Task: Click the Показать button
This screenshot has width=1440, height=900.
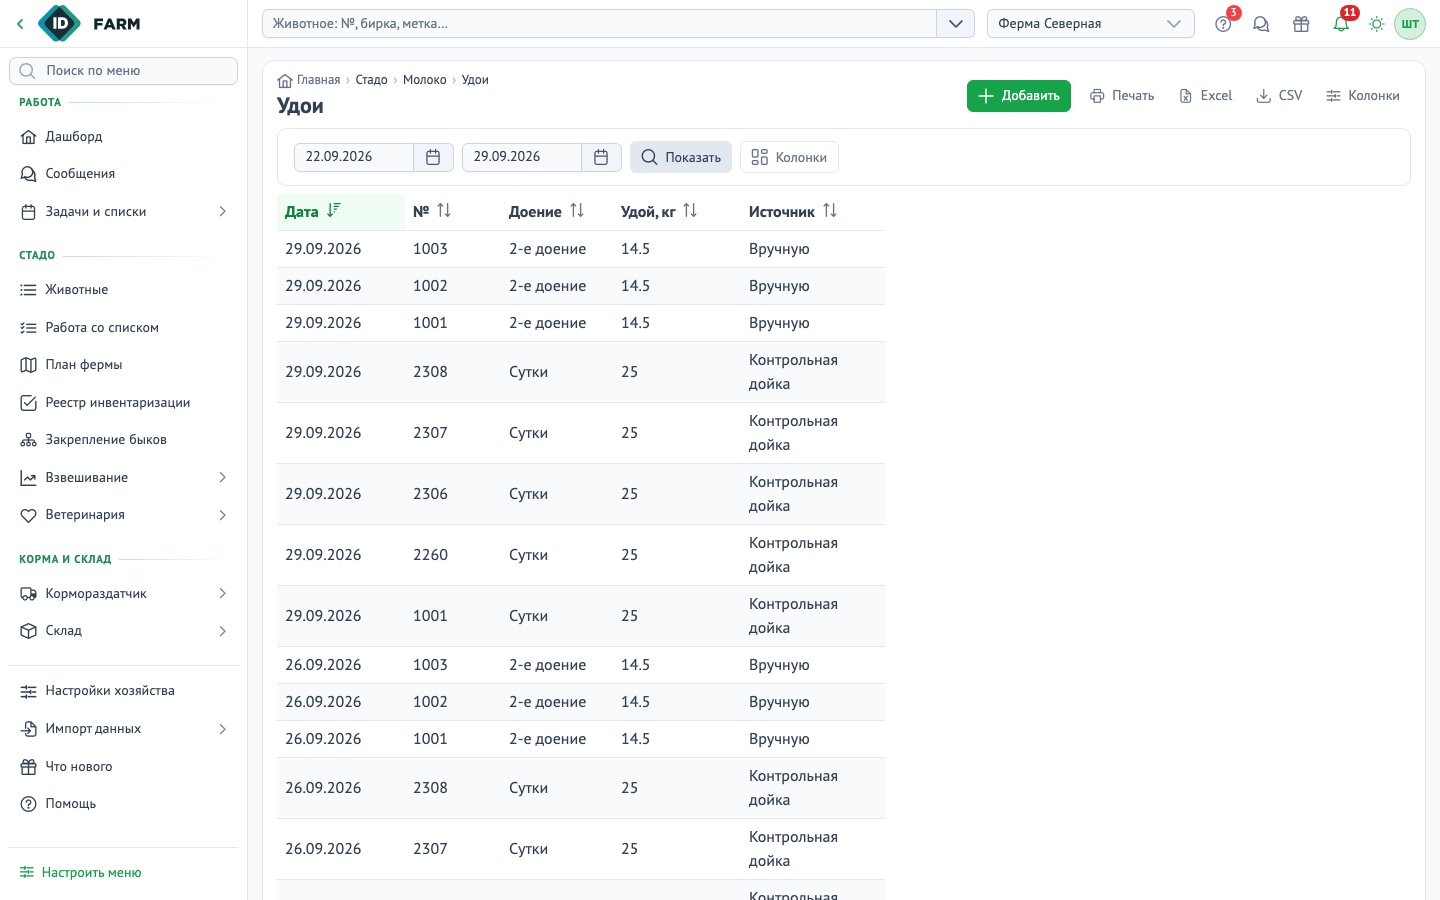Action: pos(681,157)
